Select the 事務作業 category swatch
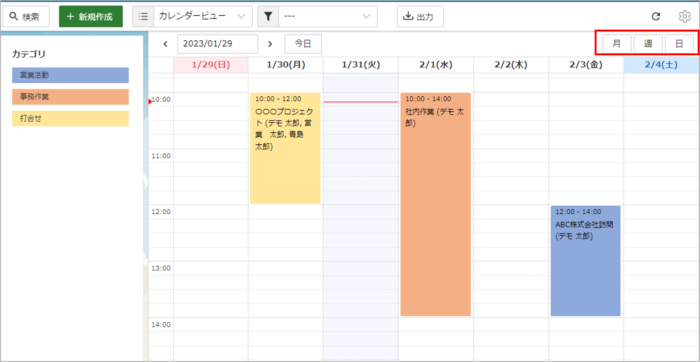The width and height of the screenshot is (700, 362). click(71, 97)
